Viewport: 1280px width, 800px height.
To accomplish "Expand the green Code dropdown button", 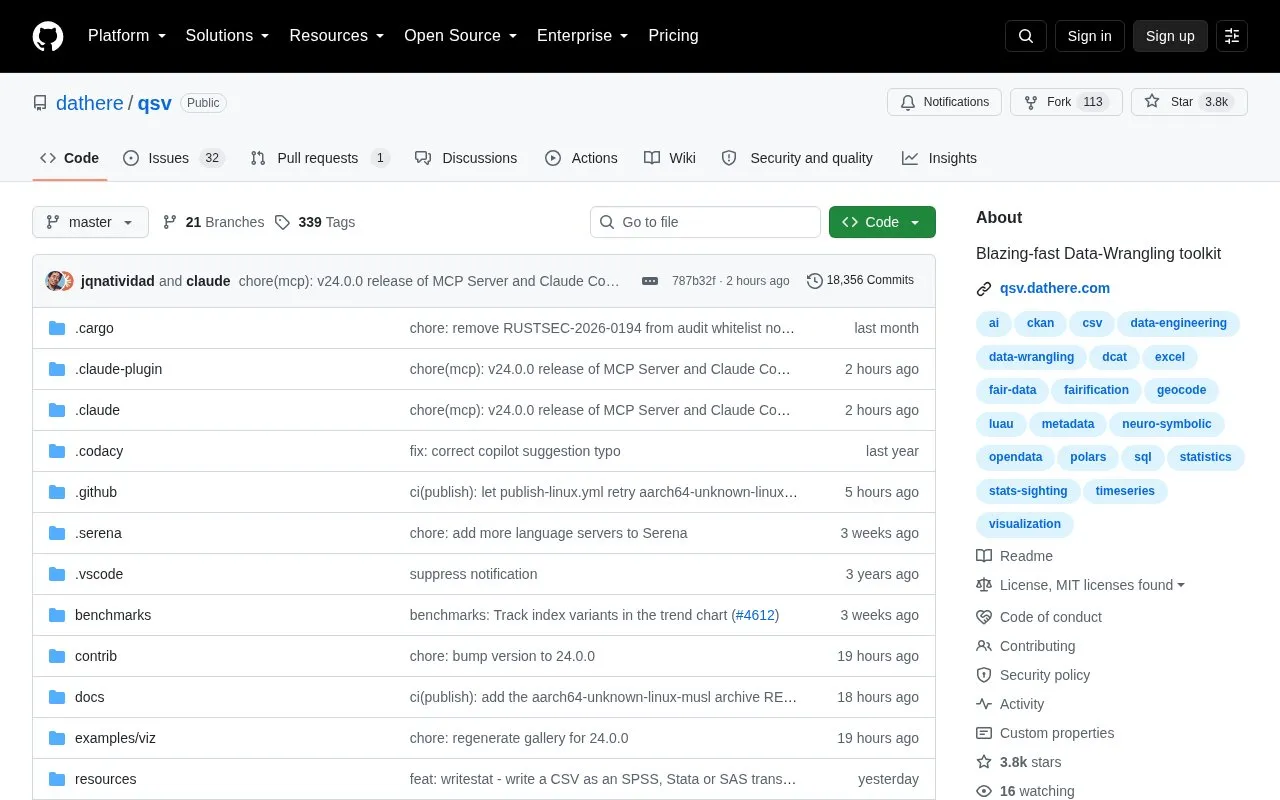I will click(882, 222).
